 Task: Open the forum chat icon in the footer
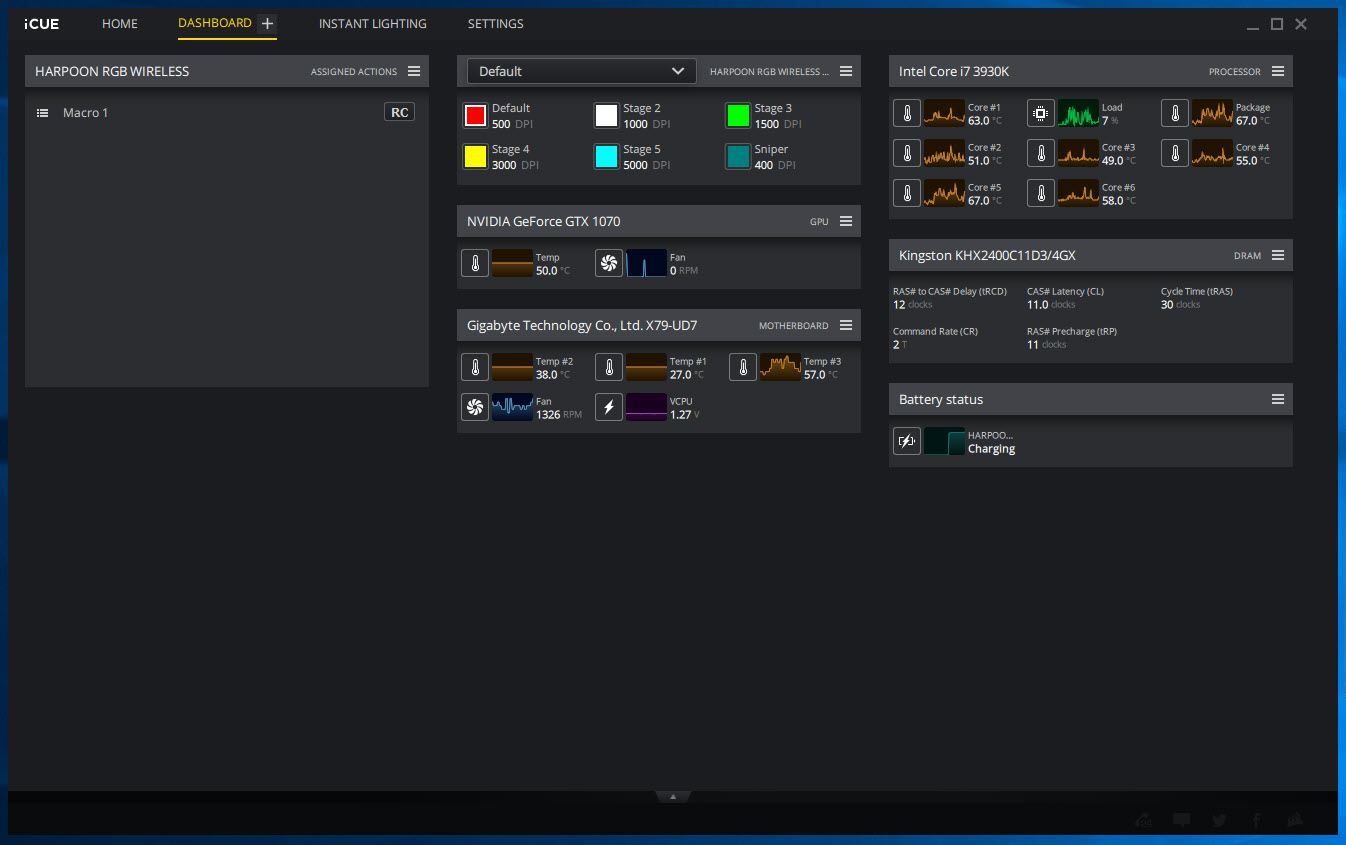click(1181, 821)
